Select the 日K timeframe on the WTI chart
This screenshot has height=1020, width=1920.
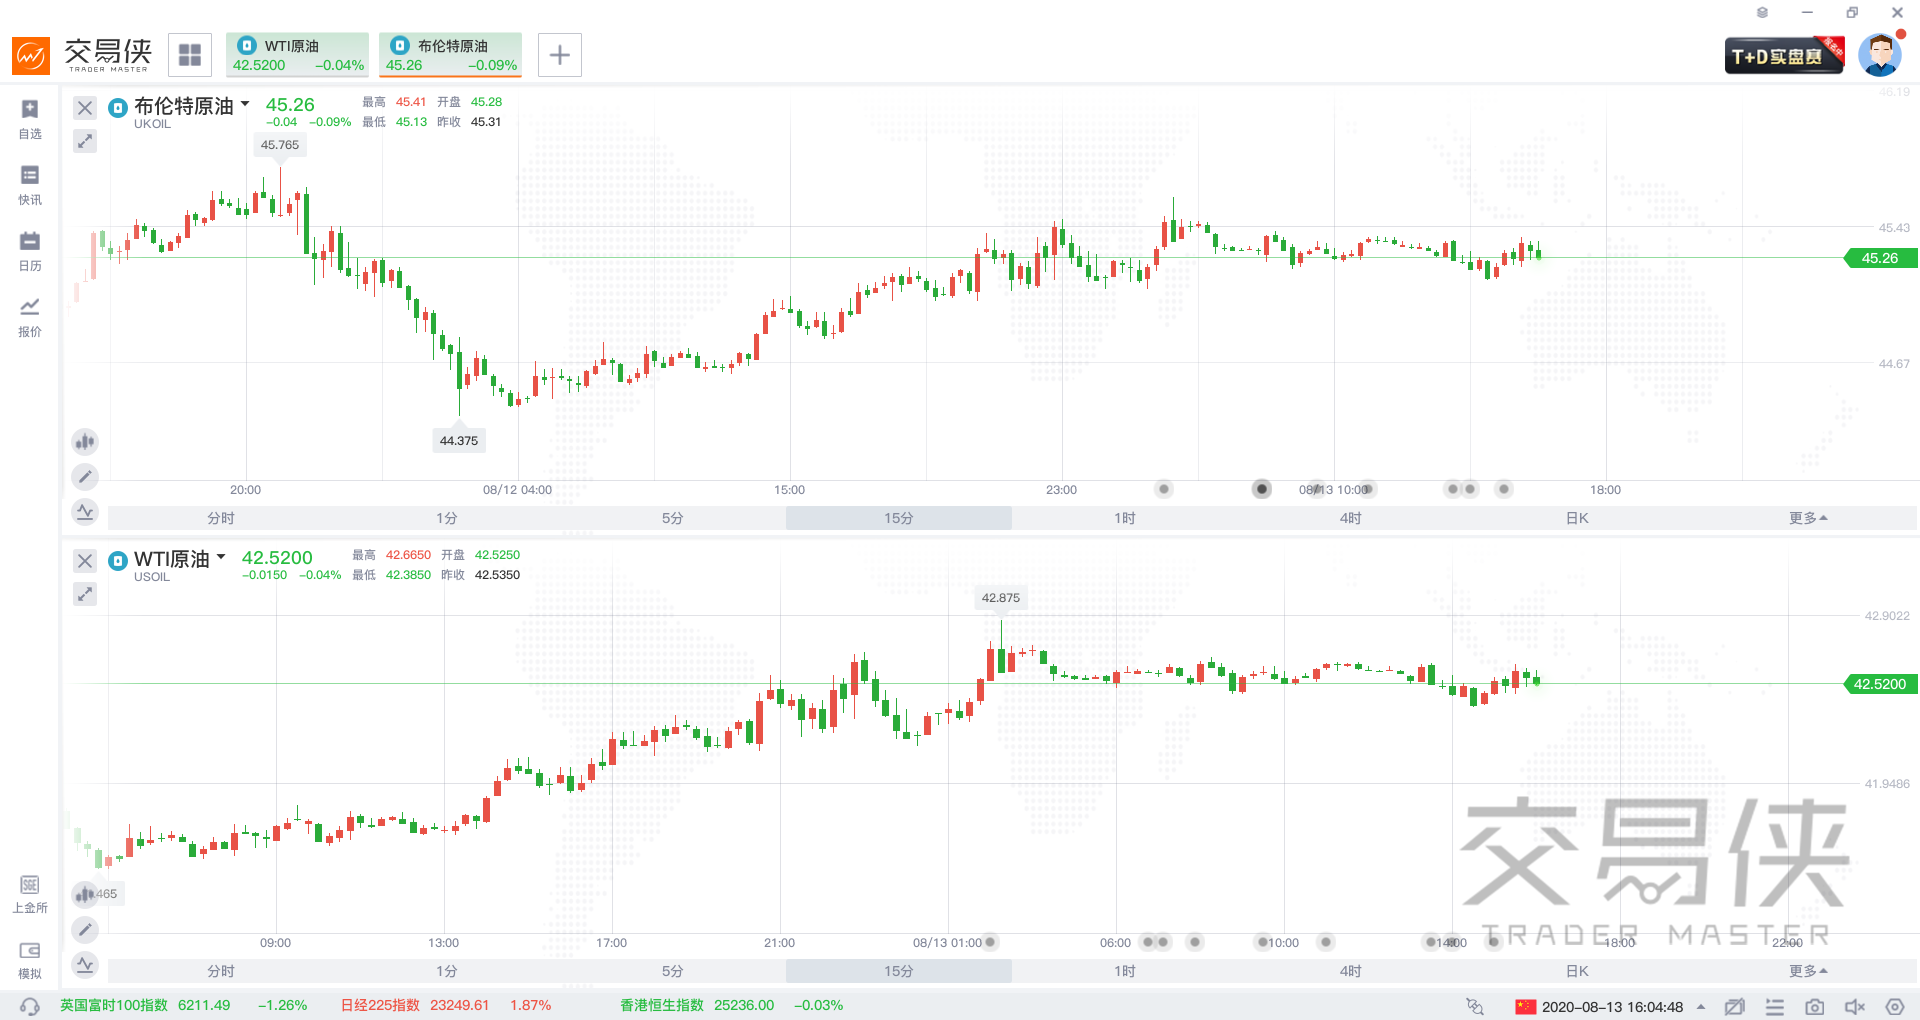tap(1576, 970)
